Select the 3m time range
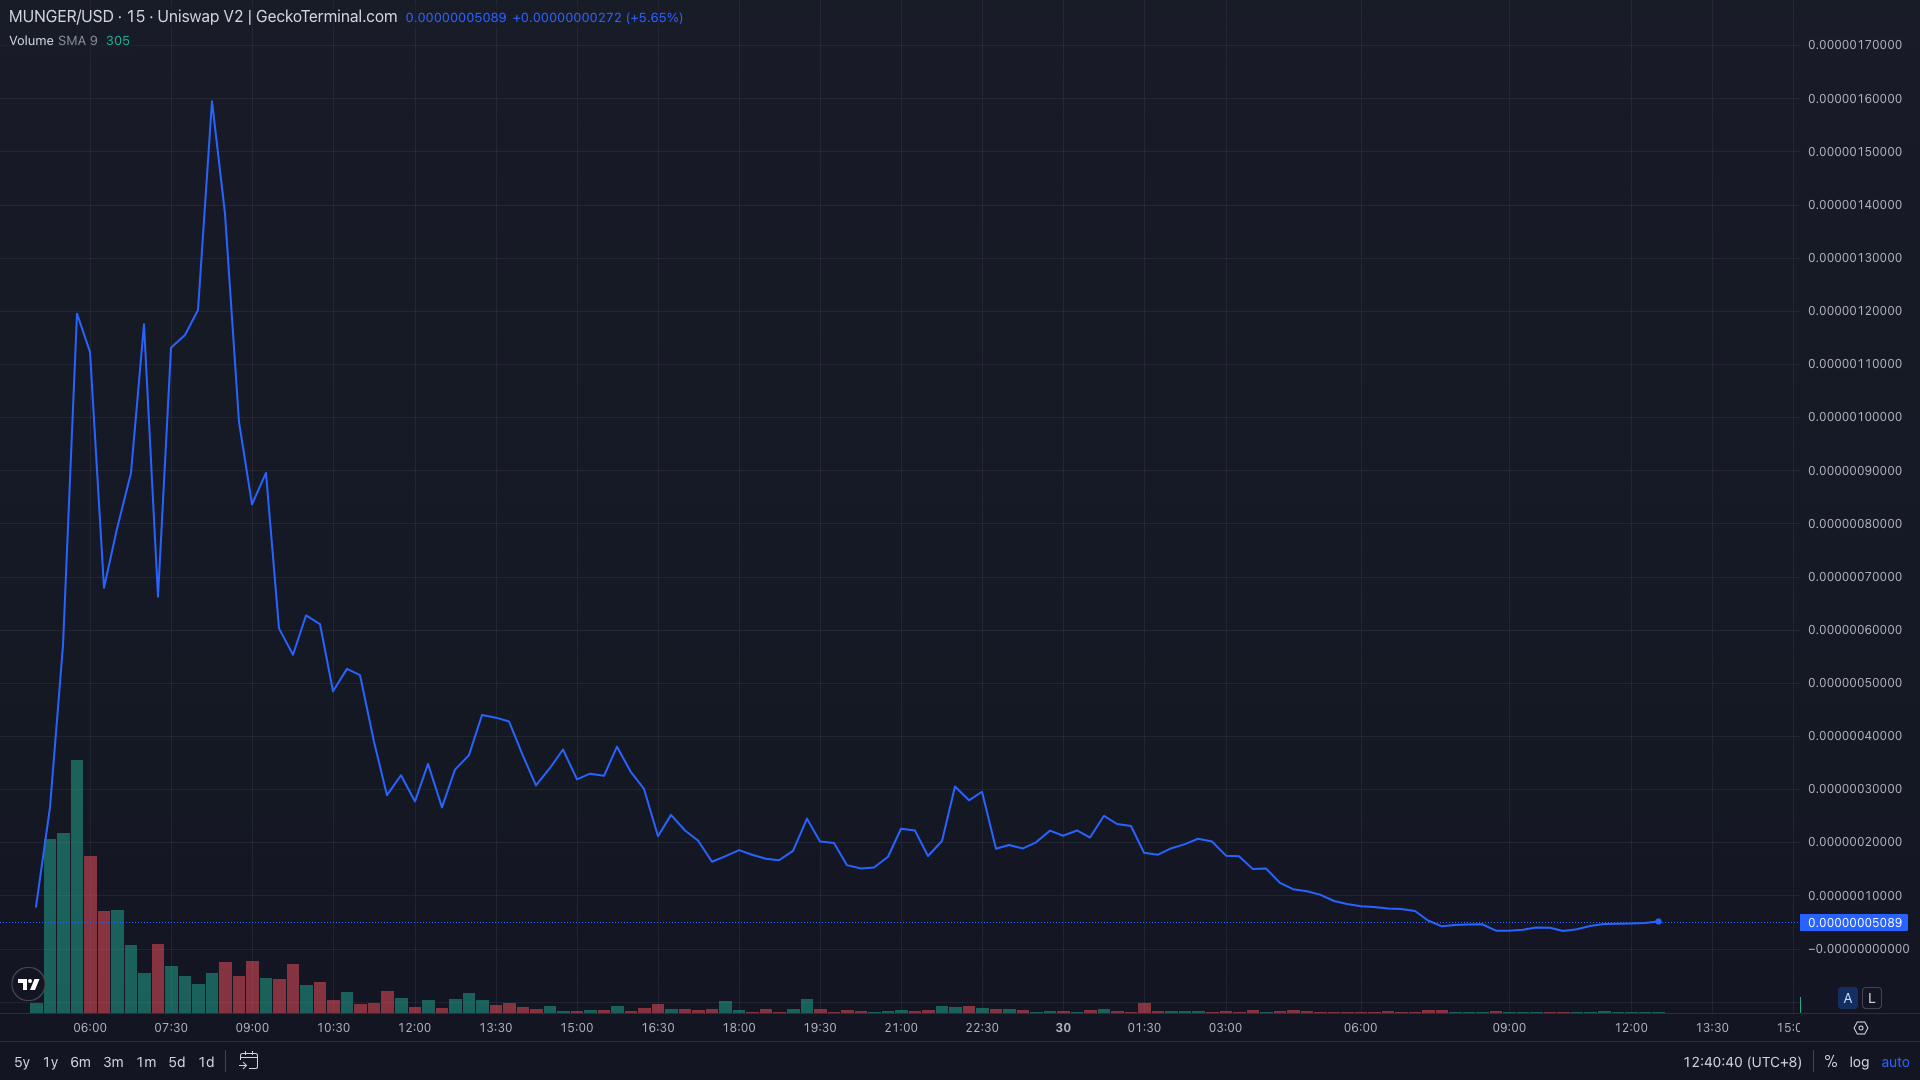1920x1080 pixels. (113, 1062)
